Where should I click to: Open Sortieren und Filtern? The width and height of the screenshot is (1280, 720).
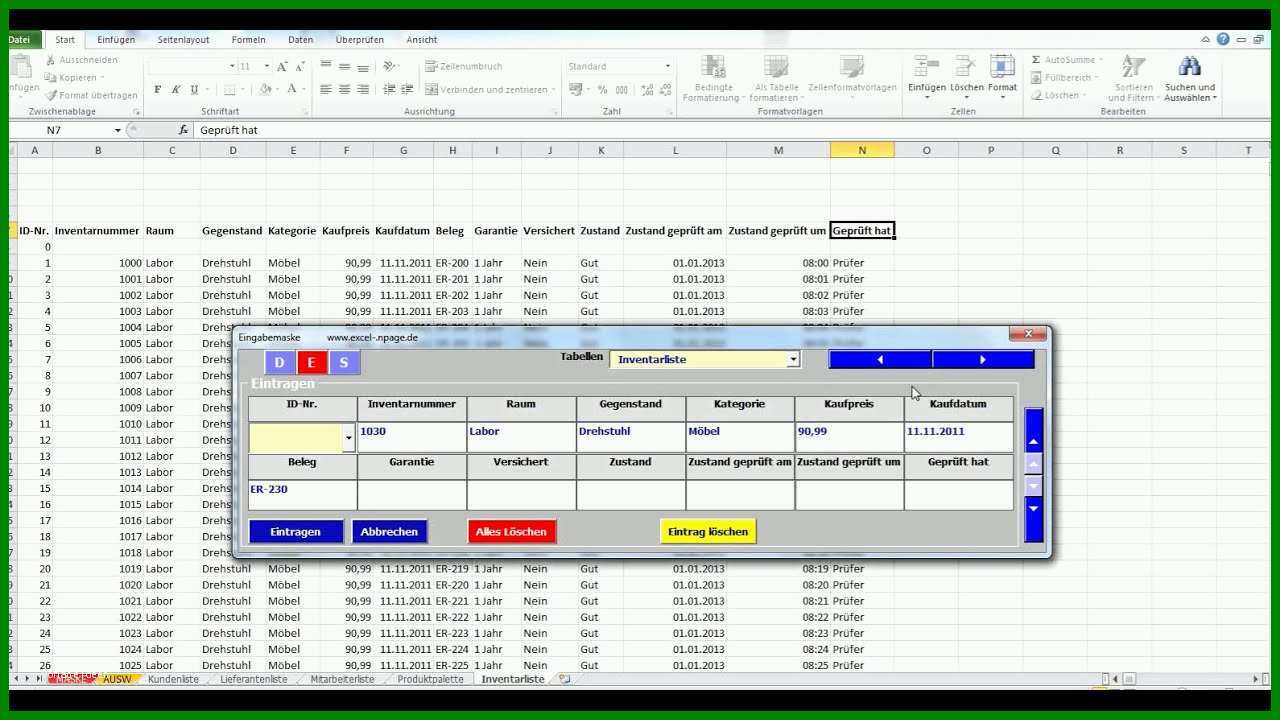coord(1133,79)
